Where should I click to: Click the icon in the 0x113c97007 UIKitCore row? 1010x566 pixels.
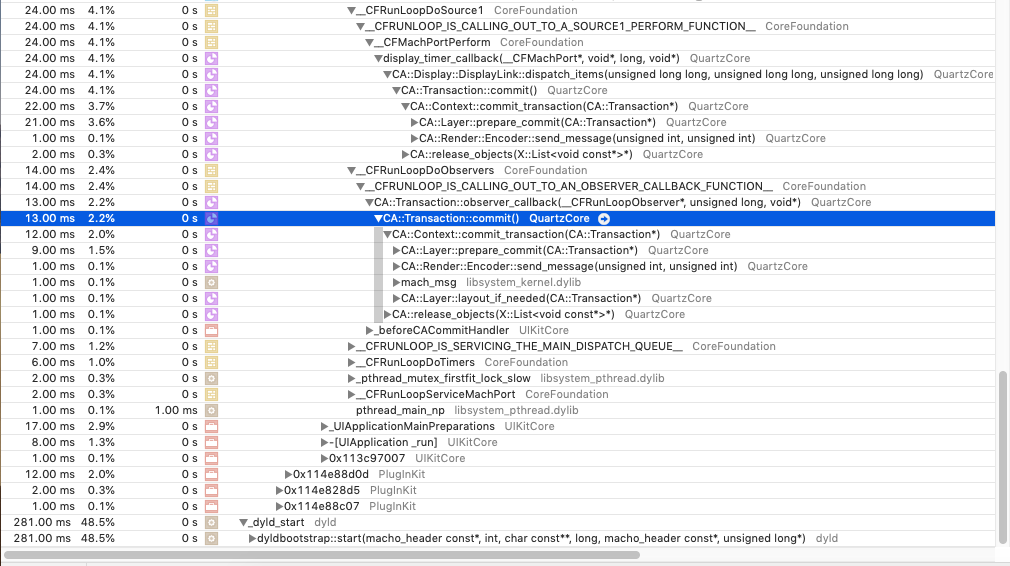(211, 458)
